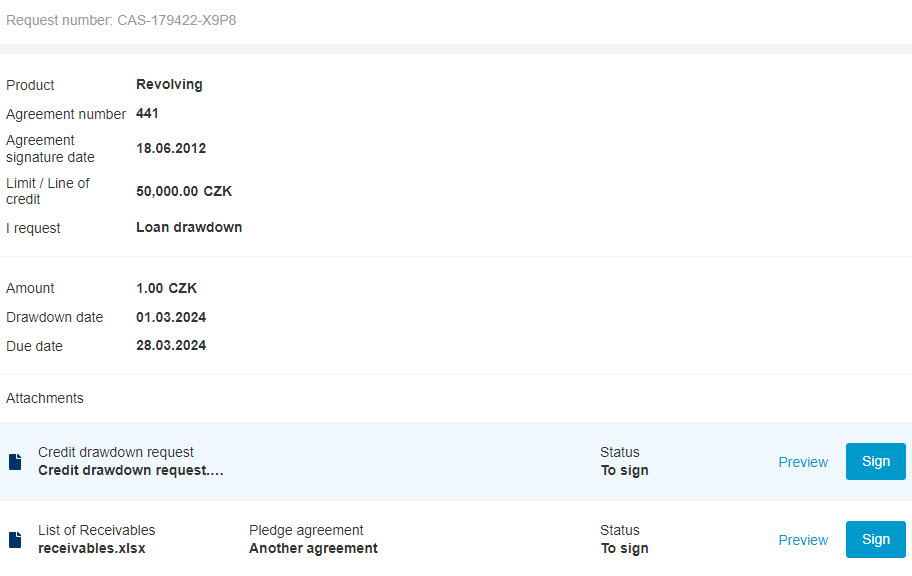Click the receivables.xlsx document icon

coord(15,540)
